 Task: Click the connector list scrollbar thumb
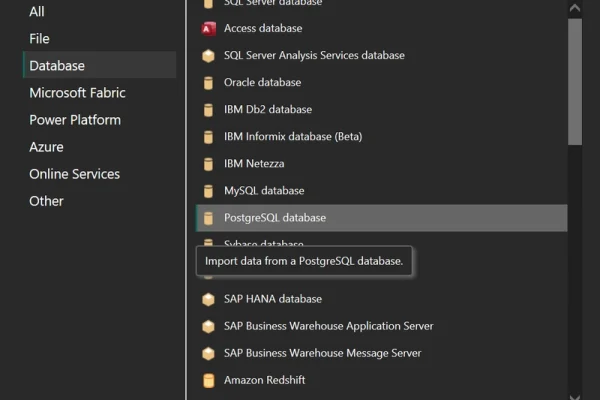(574, 80)
